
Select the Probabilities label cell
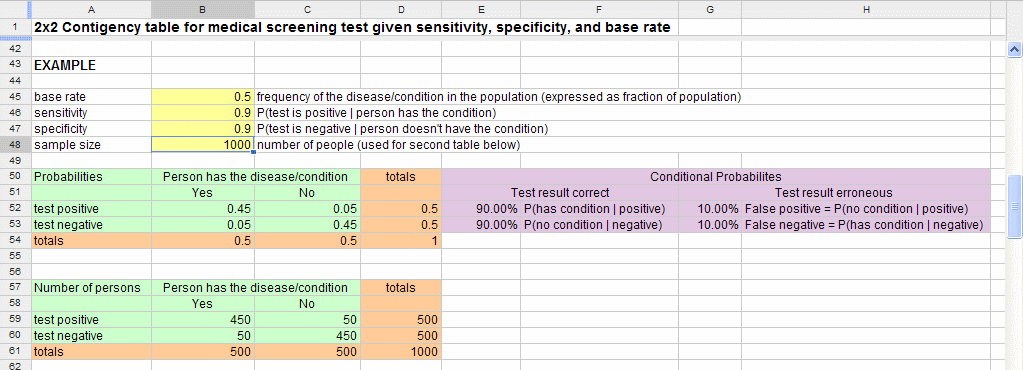tap(91, 177)
